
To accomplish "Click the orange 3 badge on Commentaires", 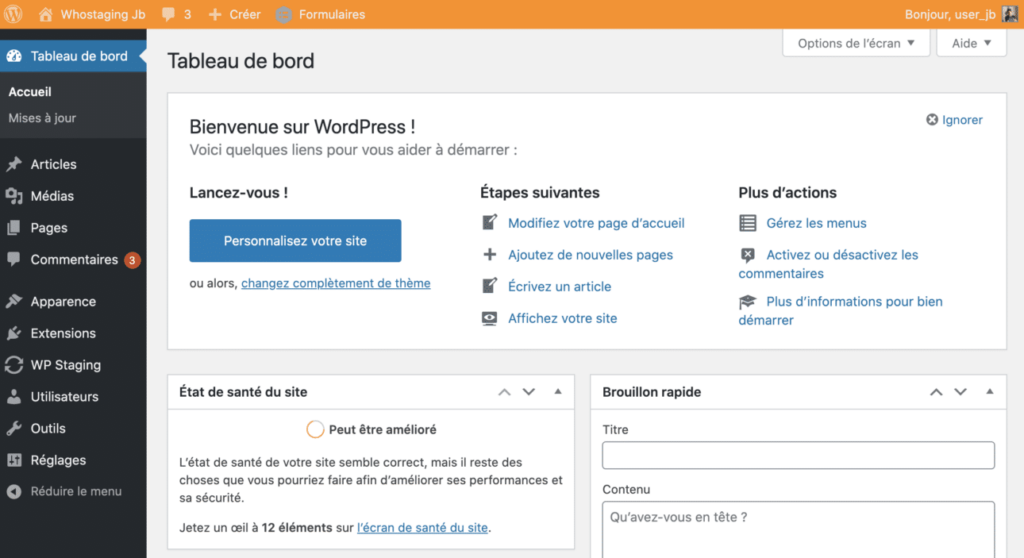I will pyautogui.click(x=132, y=260).
